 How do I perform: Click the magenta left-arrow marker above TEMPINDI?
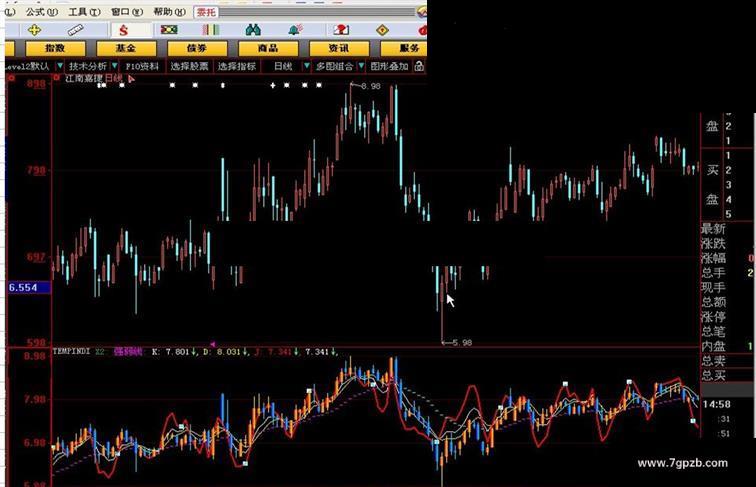(213, 344)
